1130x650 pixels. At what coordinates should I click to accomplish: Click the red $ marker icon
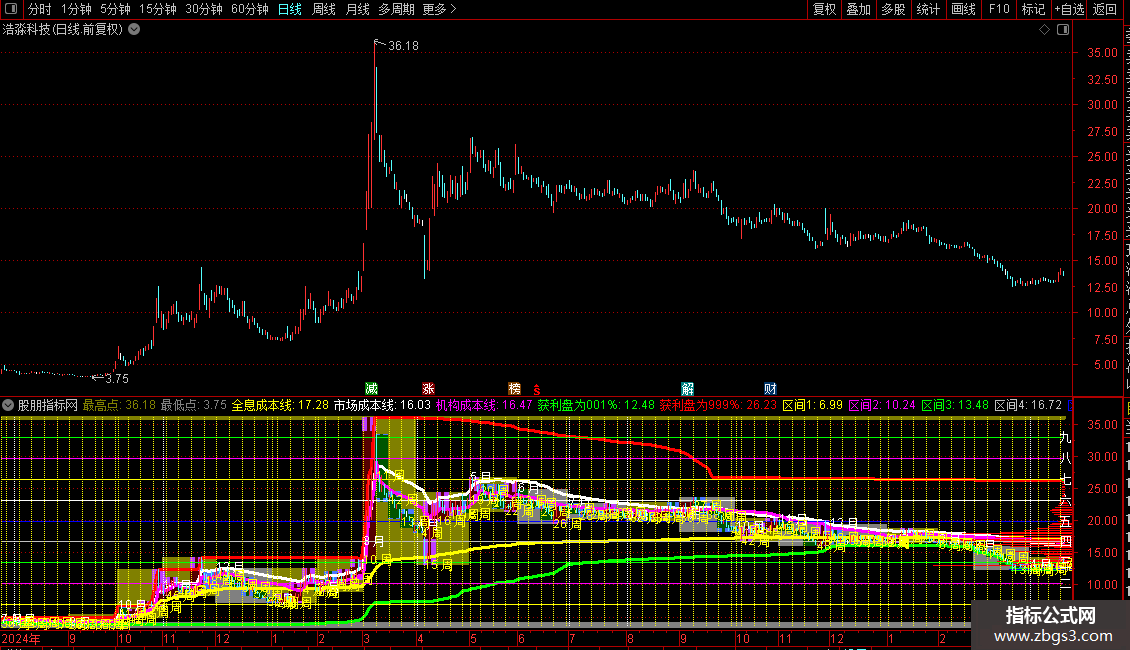point(537,389)
